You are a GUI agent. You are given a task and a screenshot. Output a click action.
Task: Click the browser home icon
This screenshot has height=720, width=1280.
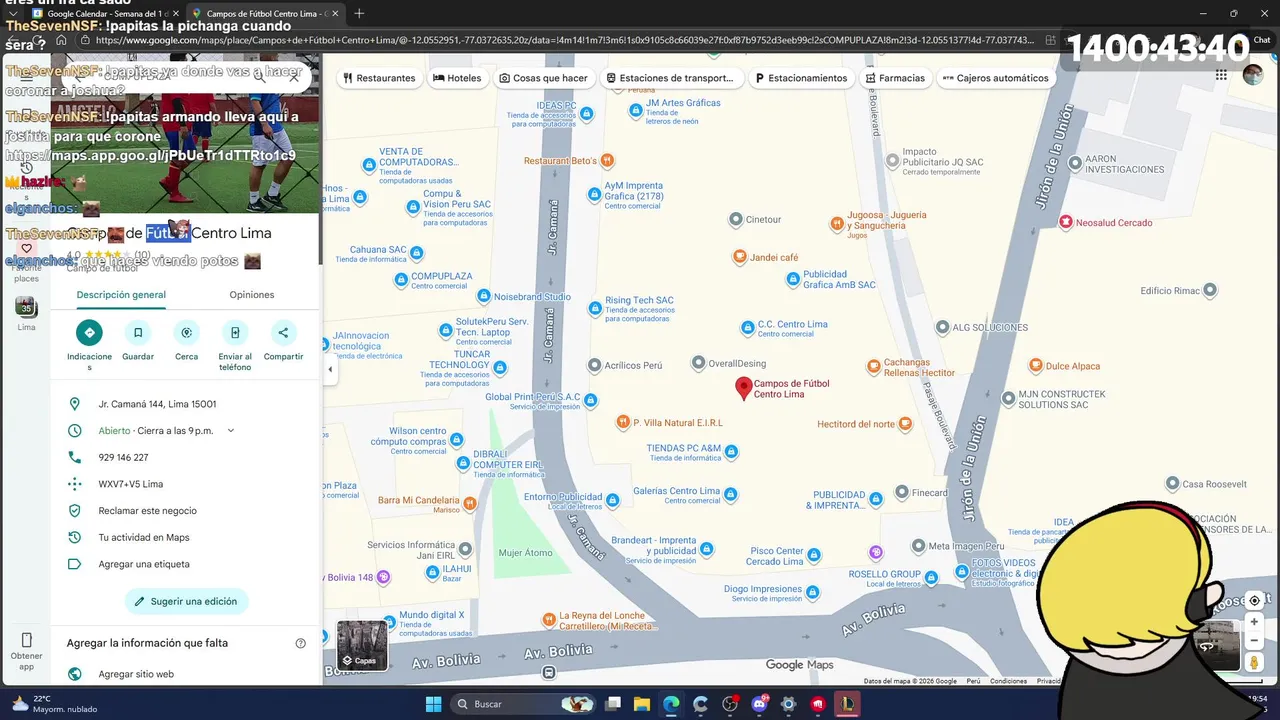[61, 40]
